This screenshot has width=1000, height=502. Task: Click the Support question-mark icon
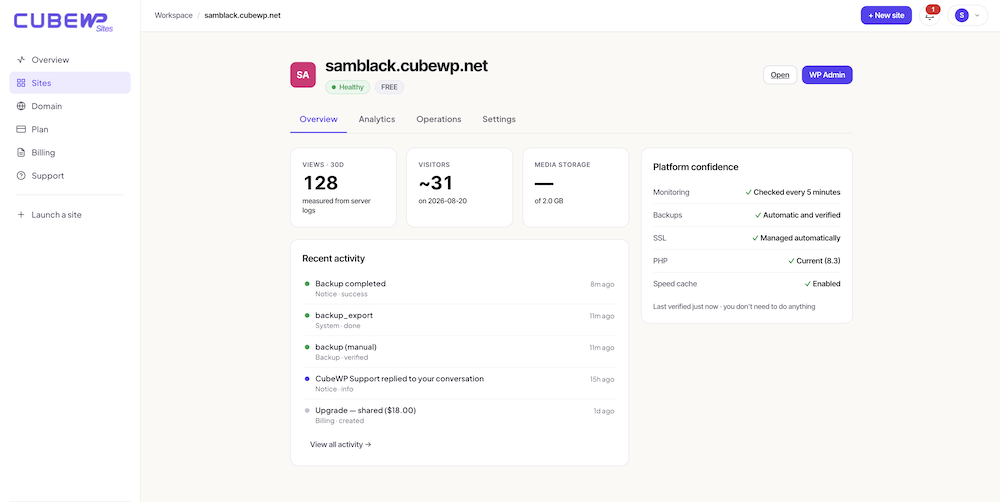coord(21,175)
